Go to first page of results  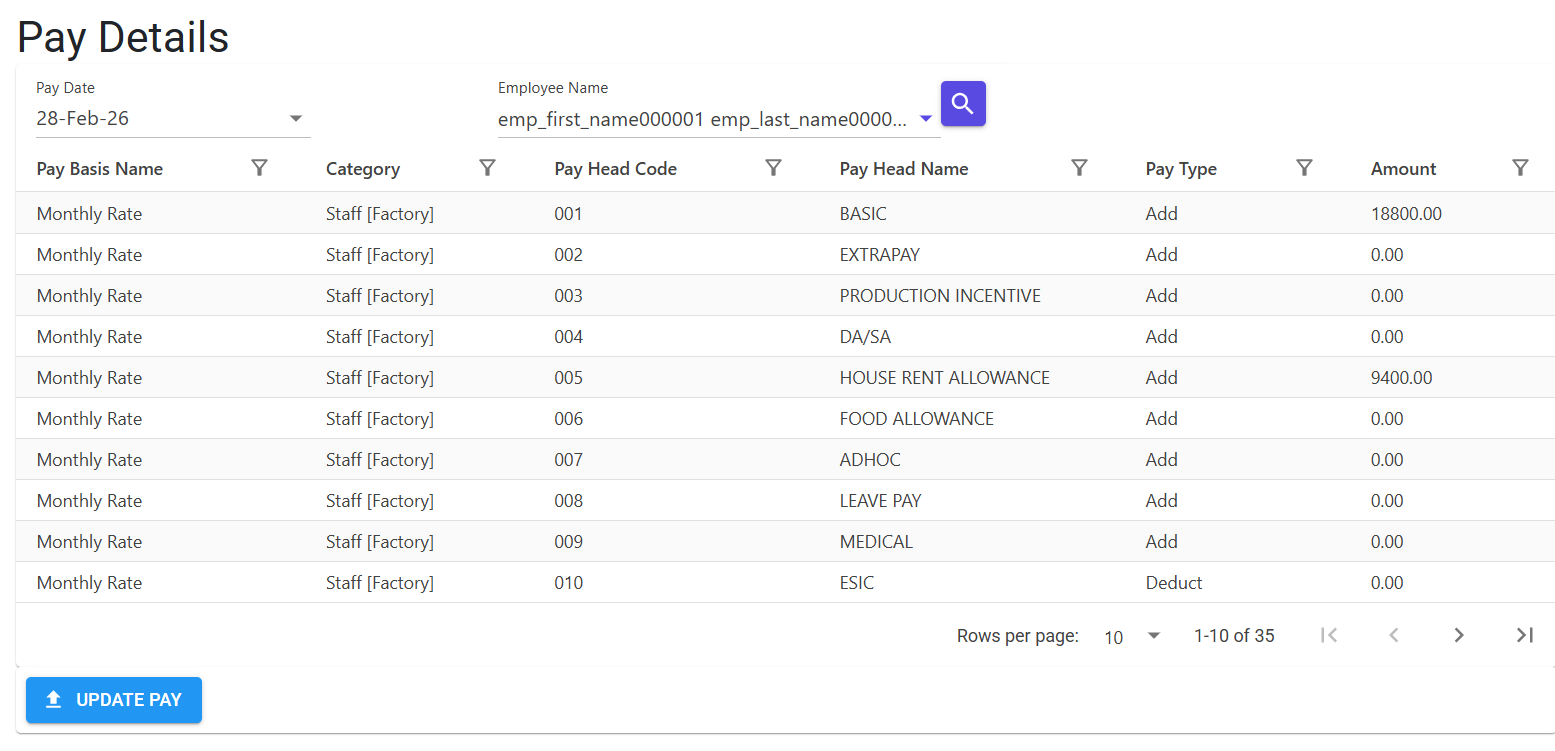[x=1329, y=635]
